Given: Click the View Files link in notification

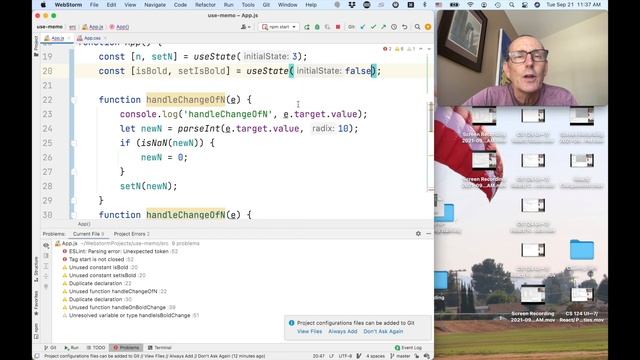Looking at the screenshot, I should (309, 331).
